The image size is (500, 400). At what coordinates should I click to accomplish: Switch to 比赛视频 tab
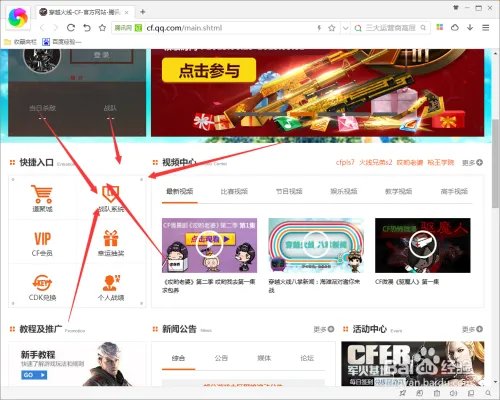pos(234,191)
